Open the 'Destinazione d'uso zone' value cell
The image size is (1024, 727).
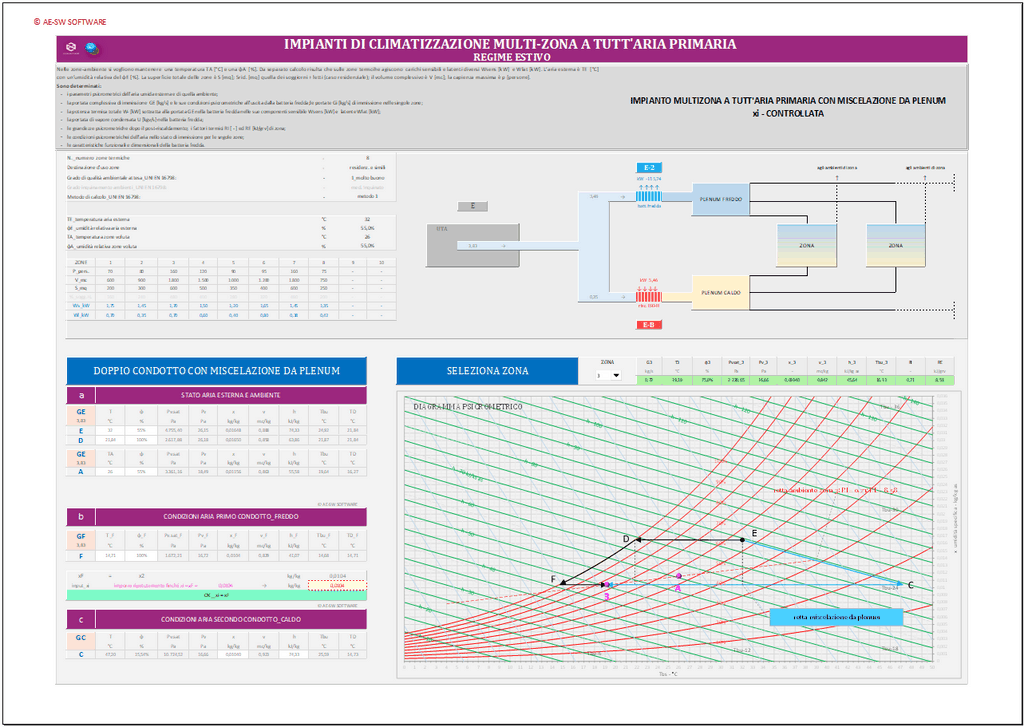click(367, 167)
